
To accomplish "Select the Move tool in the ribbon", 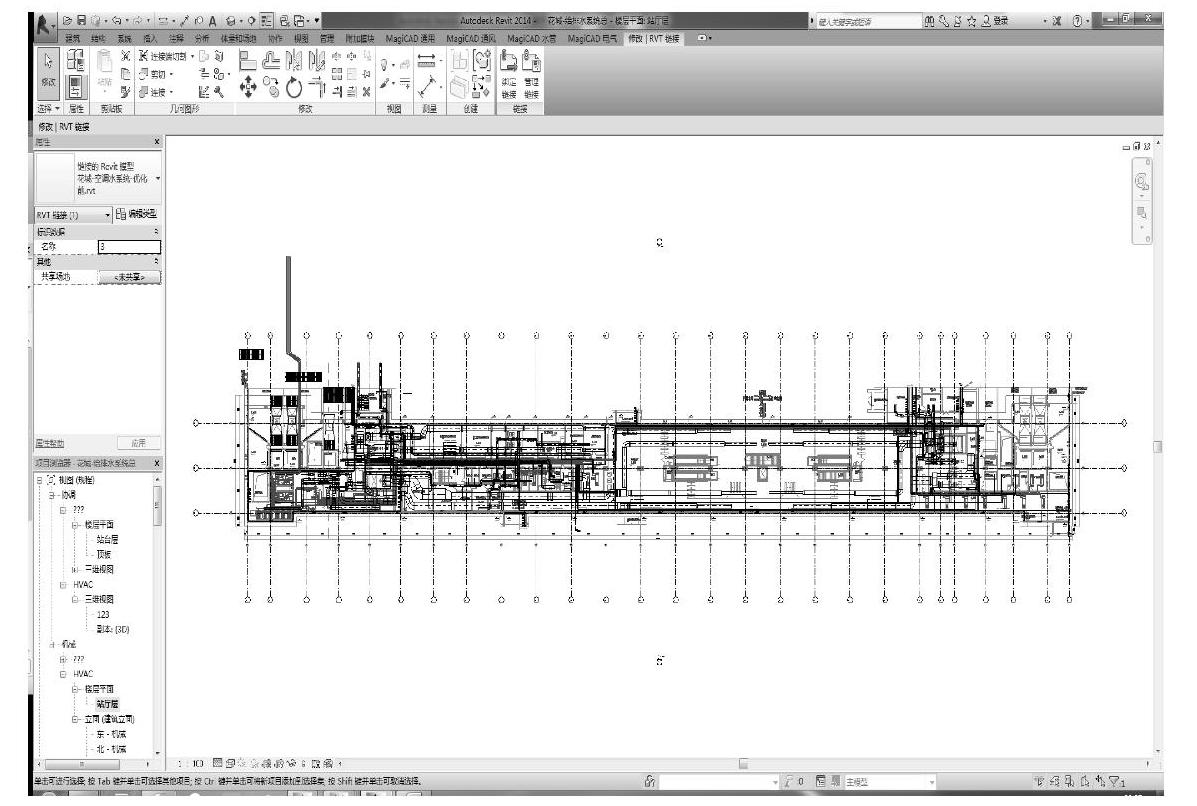I will click(x=246, y=89).
